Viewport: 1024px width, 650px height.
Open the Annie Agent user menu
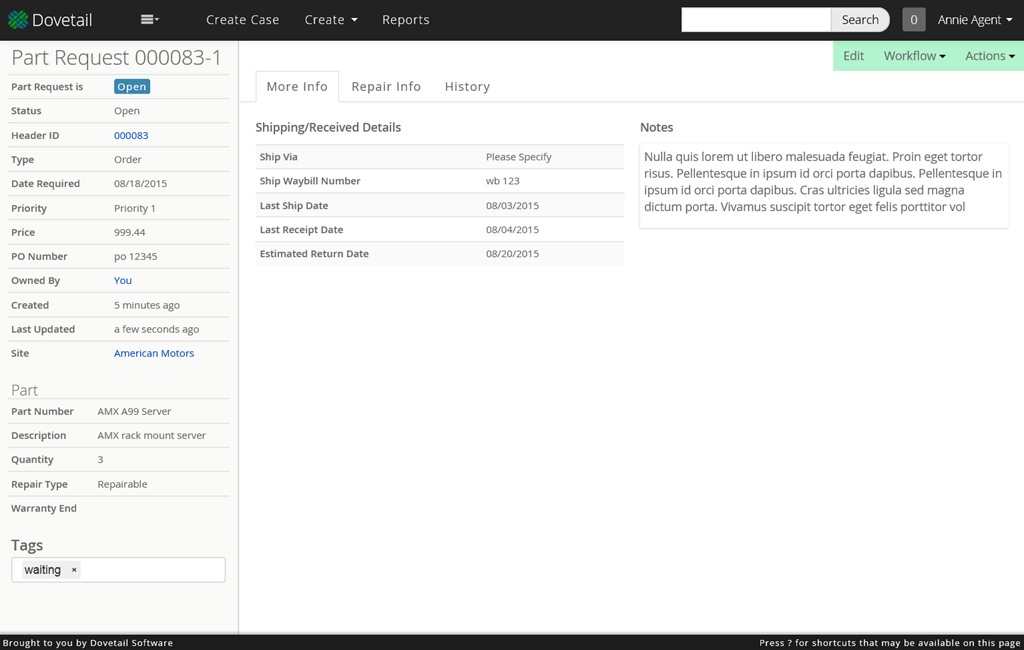pos(974,20)
